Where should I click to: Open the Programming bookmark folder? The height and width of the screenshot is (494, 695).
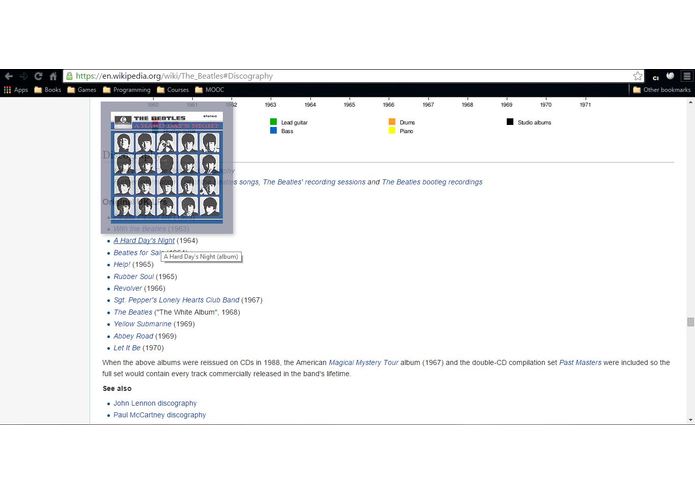127,90
